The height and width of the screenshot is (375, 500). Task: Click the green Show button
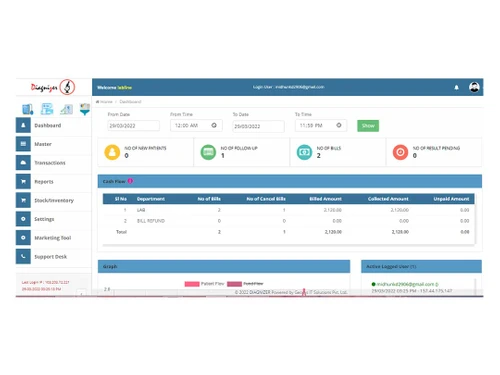(x=368, y=126)
